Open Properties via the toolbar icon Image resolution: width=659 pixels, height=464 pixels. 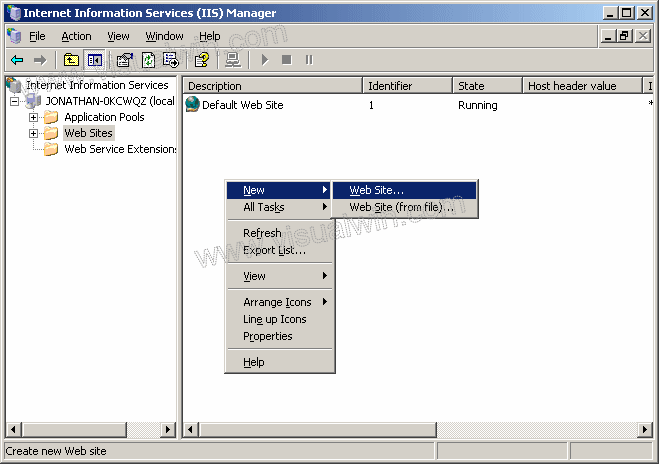124,60
